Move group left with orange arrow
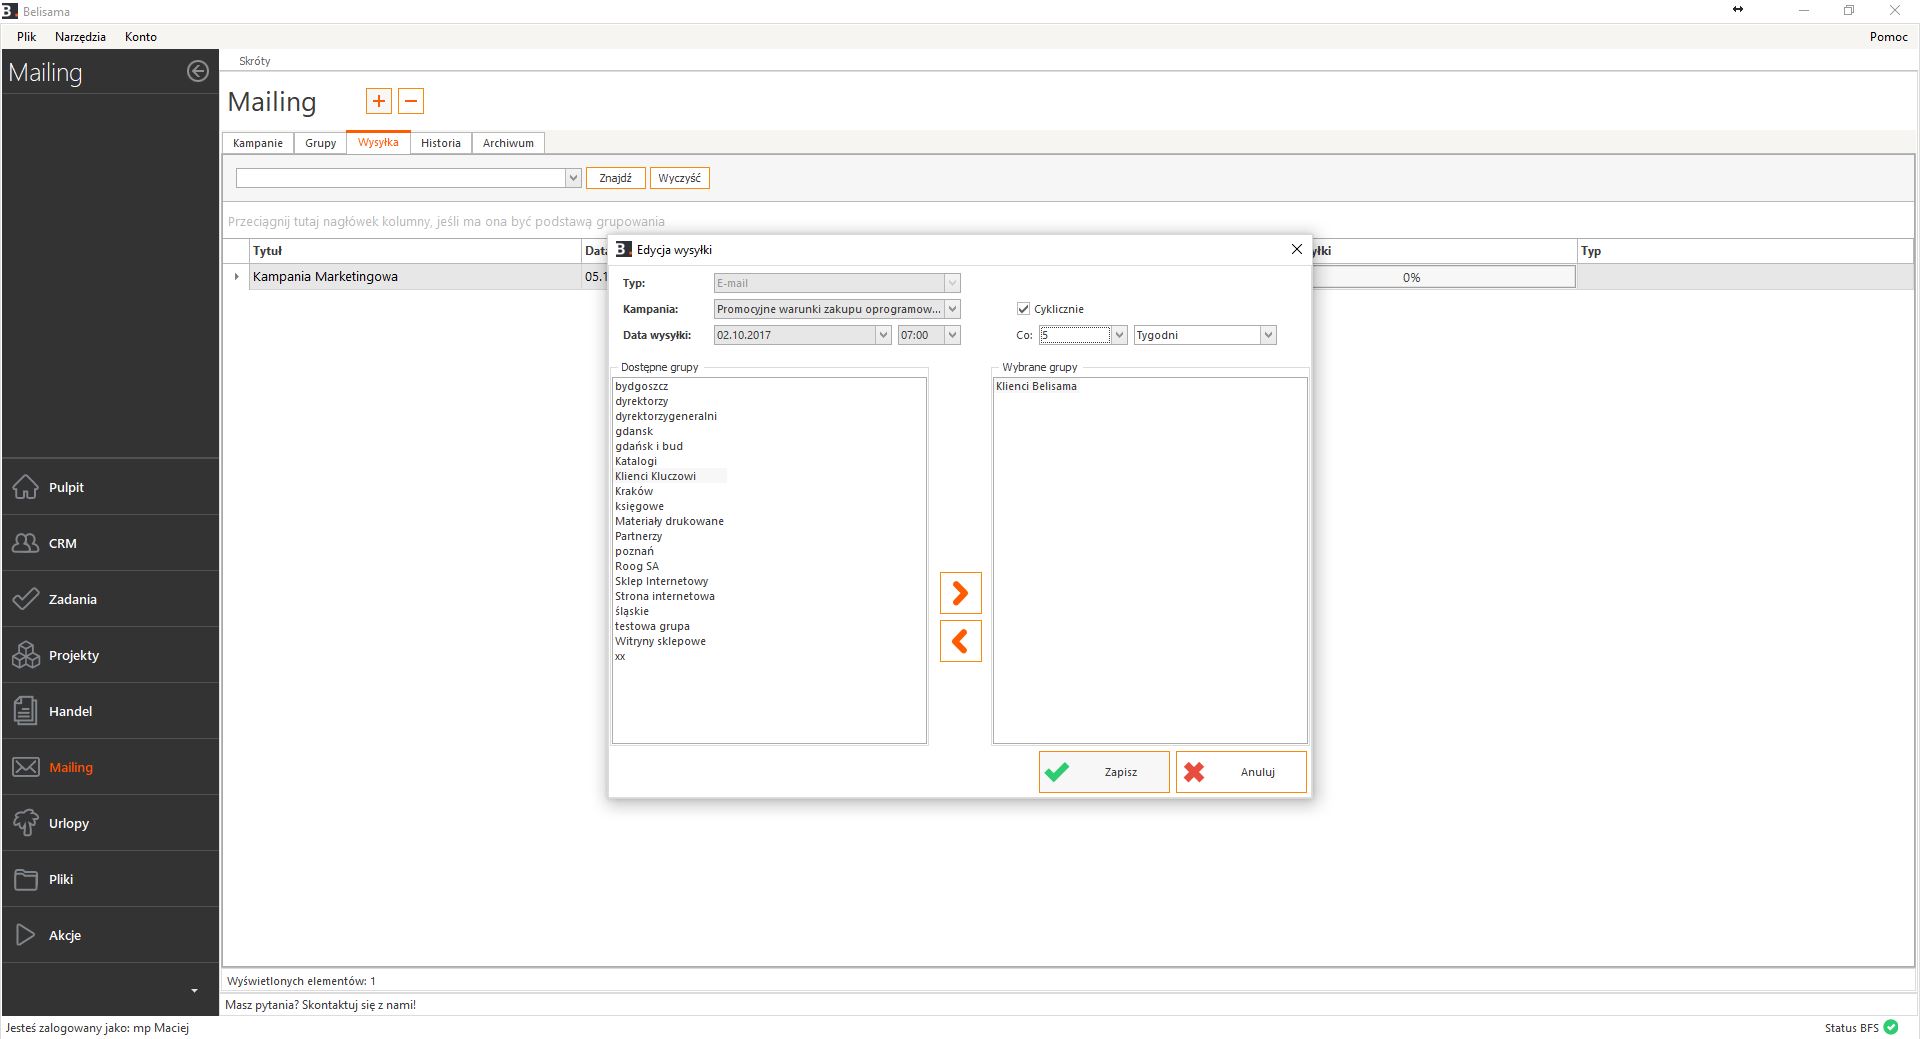 [x=960, y=641]
